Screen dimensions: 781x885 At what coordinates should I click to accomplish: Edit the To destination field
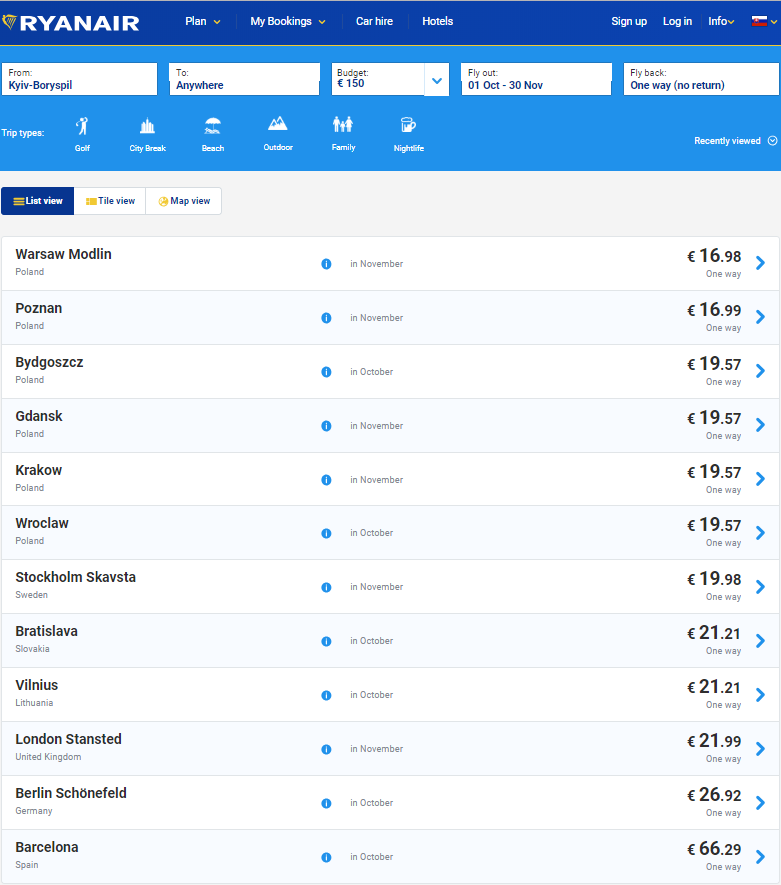pos(244,79)
